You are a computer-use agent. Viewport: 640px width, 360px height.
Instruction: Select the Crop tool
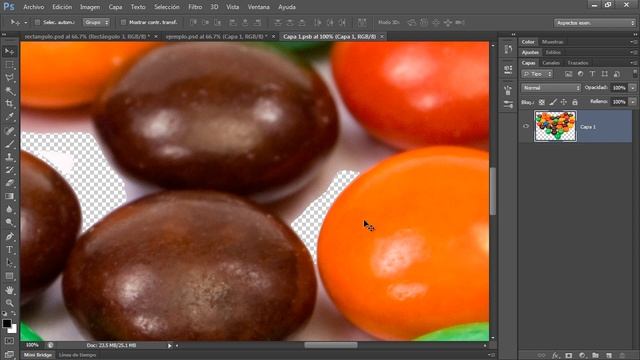[x=9, y=104]
